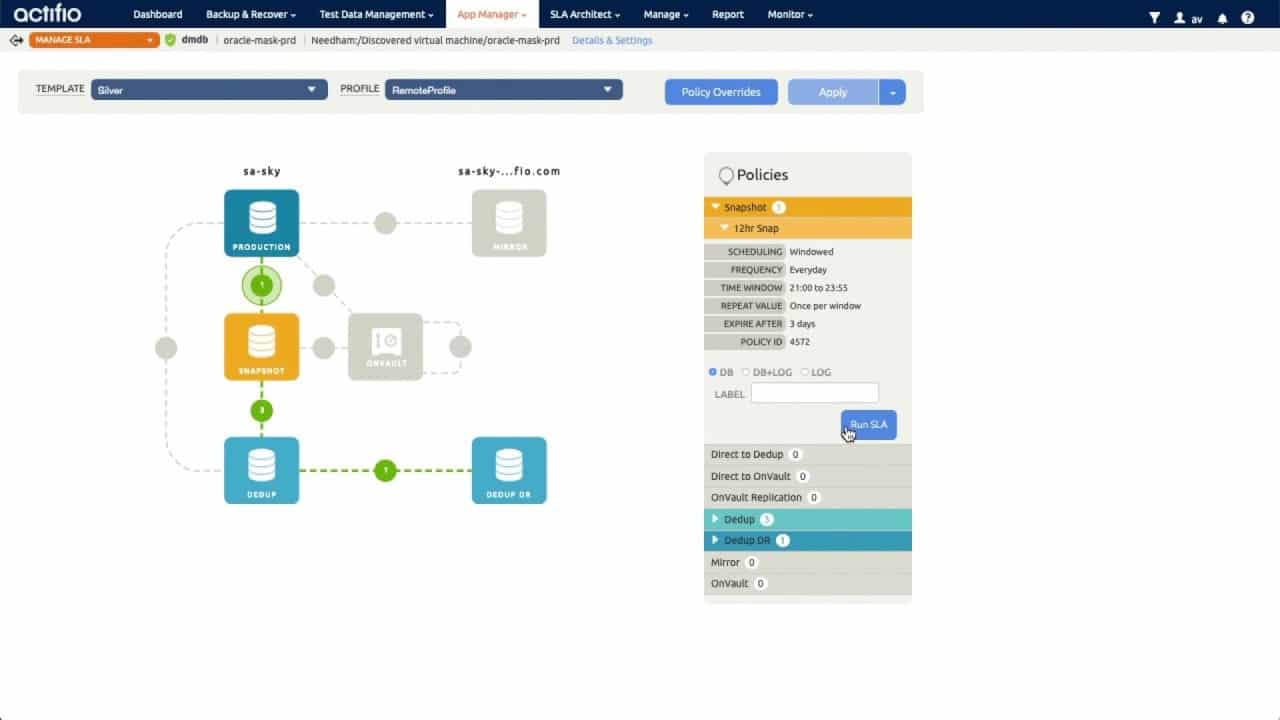1280x720 pixels.
Task: Click the Policy Overrides button
Action: click(x=721, y=92)
